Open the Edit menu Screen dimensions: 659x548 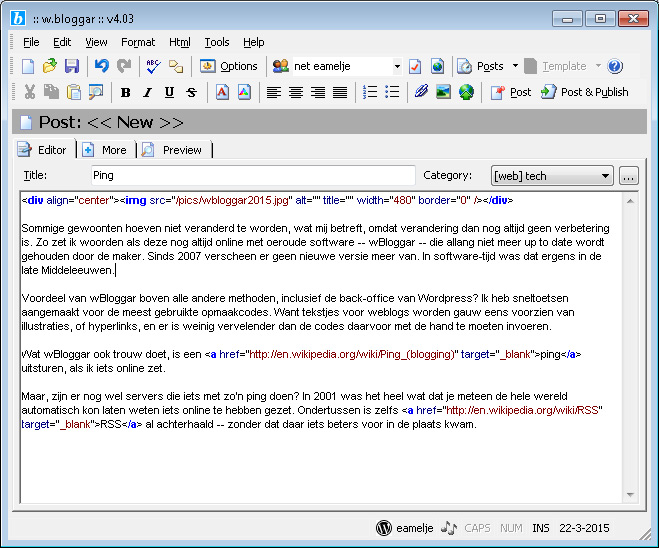62,42
